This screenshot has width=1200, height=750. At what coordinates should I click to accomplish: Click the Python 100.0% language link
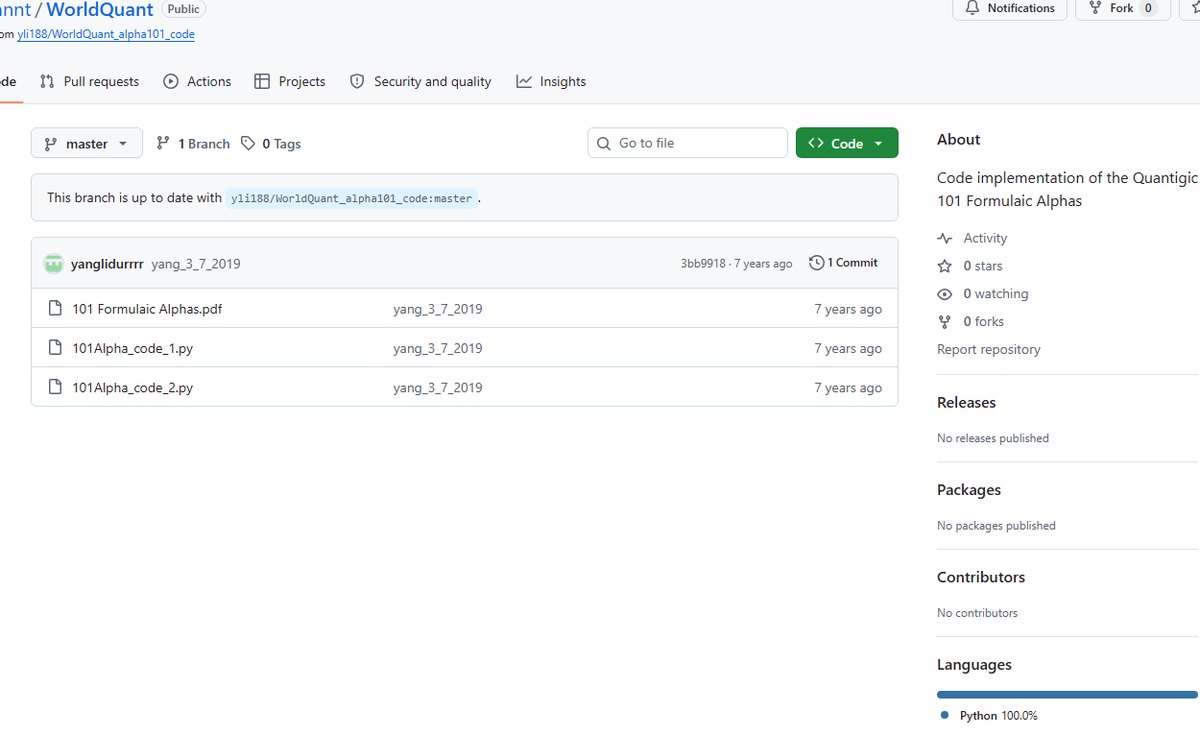tap(989, 716)
